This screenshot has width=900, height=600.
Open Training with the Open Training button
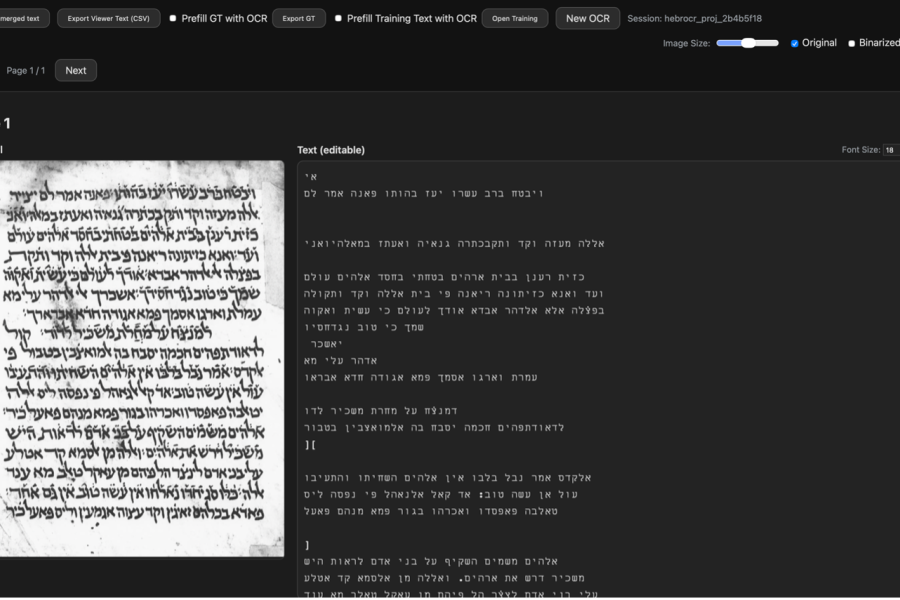pos(515,18)
